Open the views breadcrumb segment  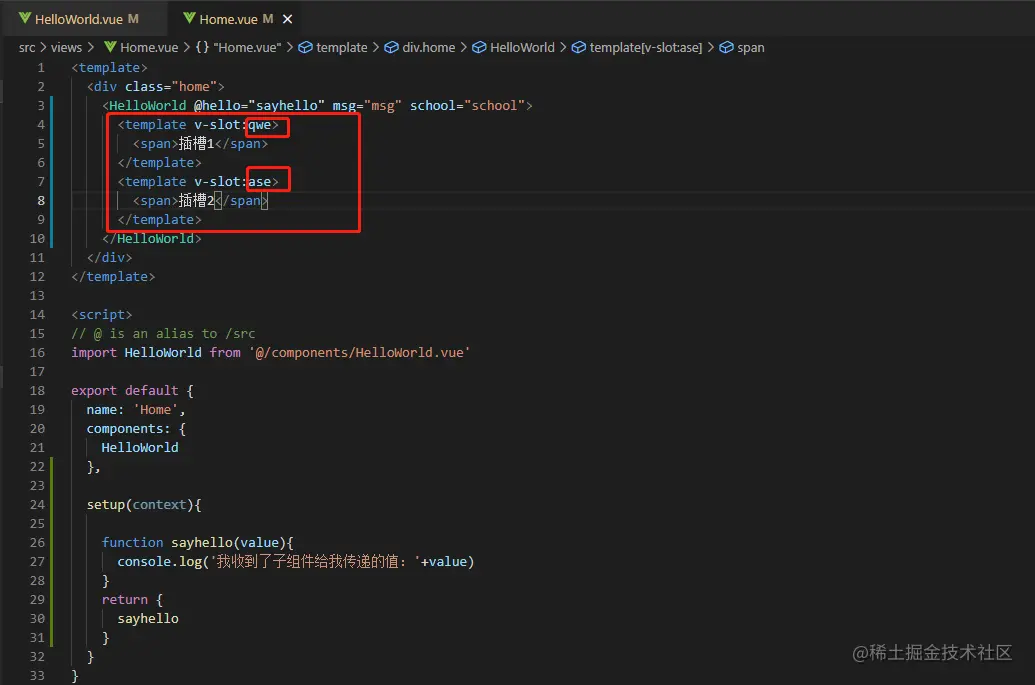(x=67, y=48)
